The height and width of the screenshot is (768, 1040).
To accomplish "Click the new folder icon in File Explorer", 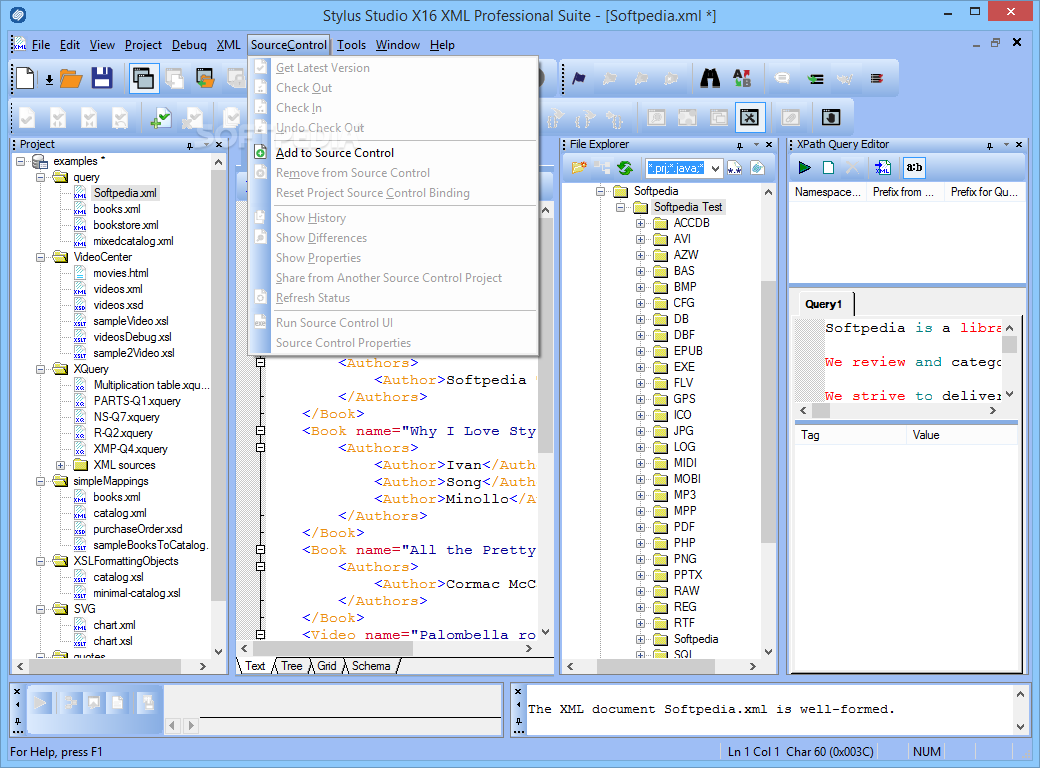I will pyautogui.click(x=579, y=168).
